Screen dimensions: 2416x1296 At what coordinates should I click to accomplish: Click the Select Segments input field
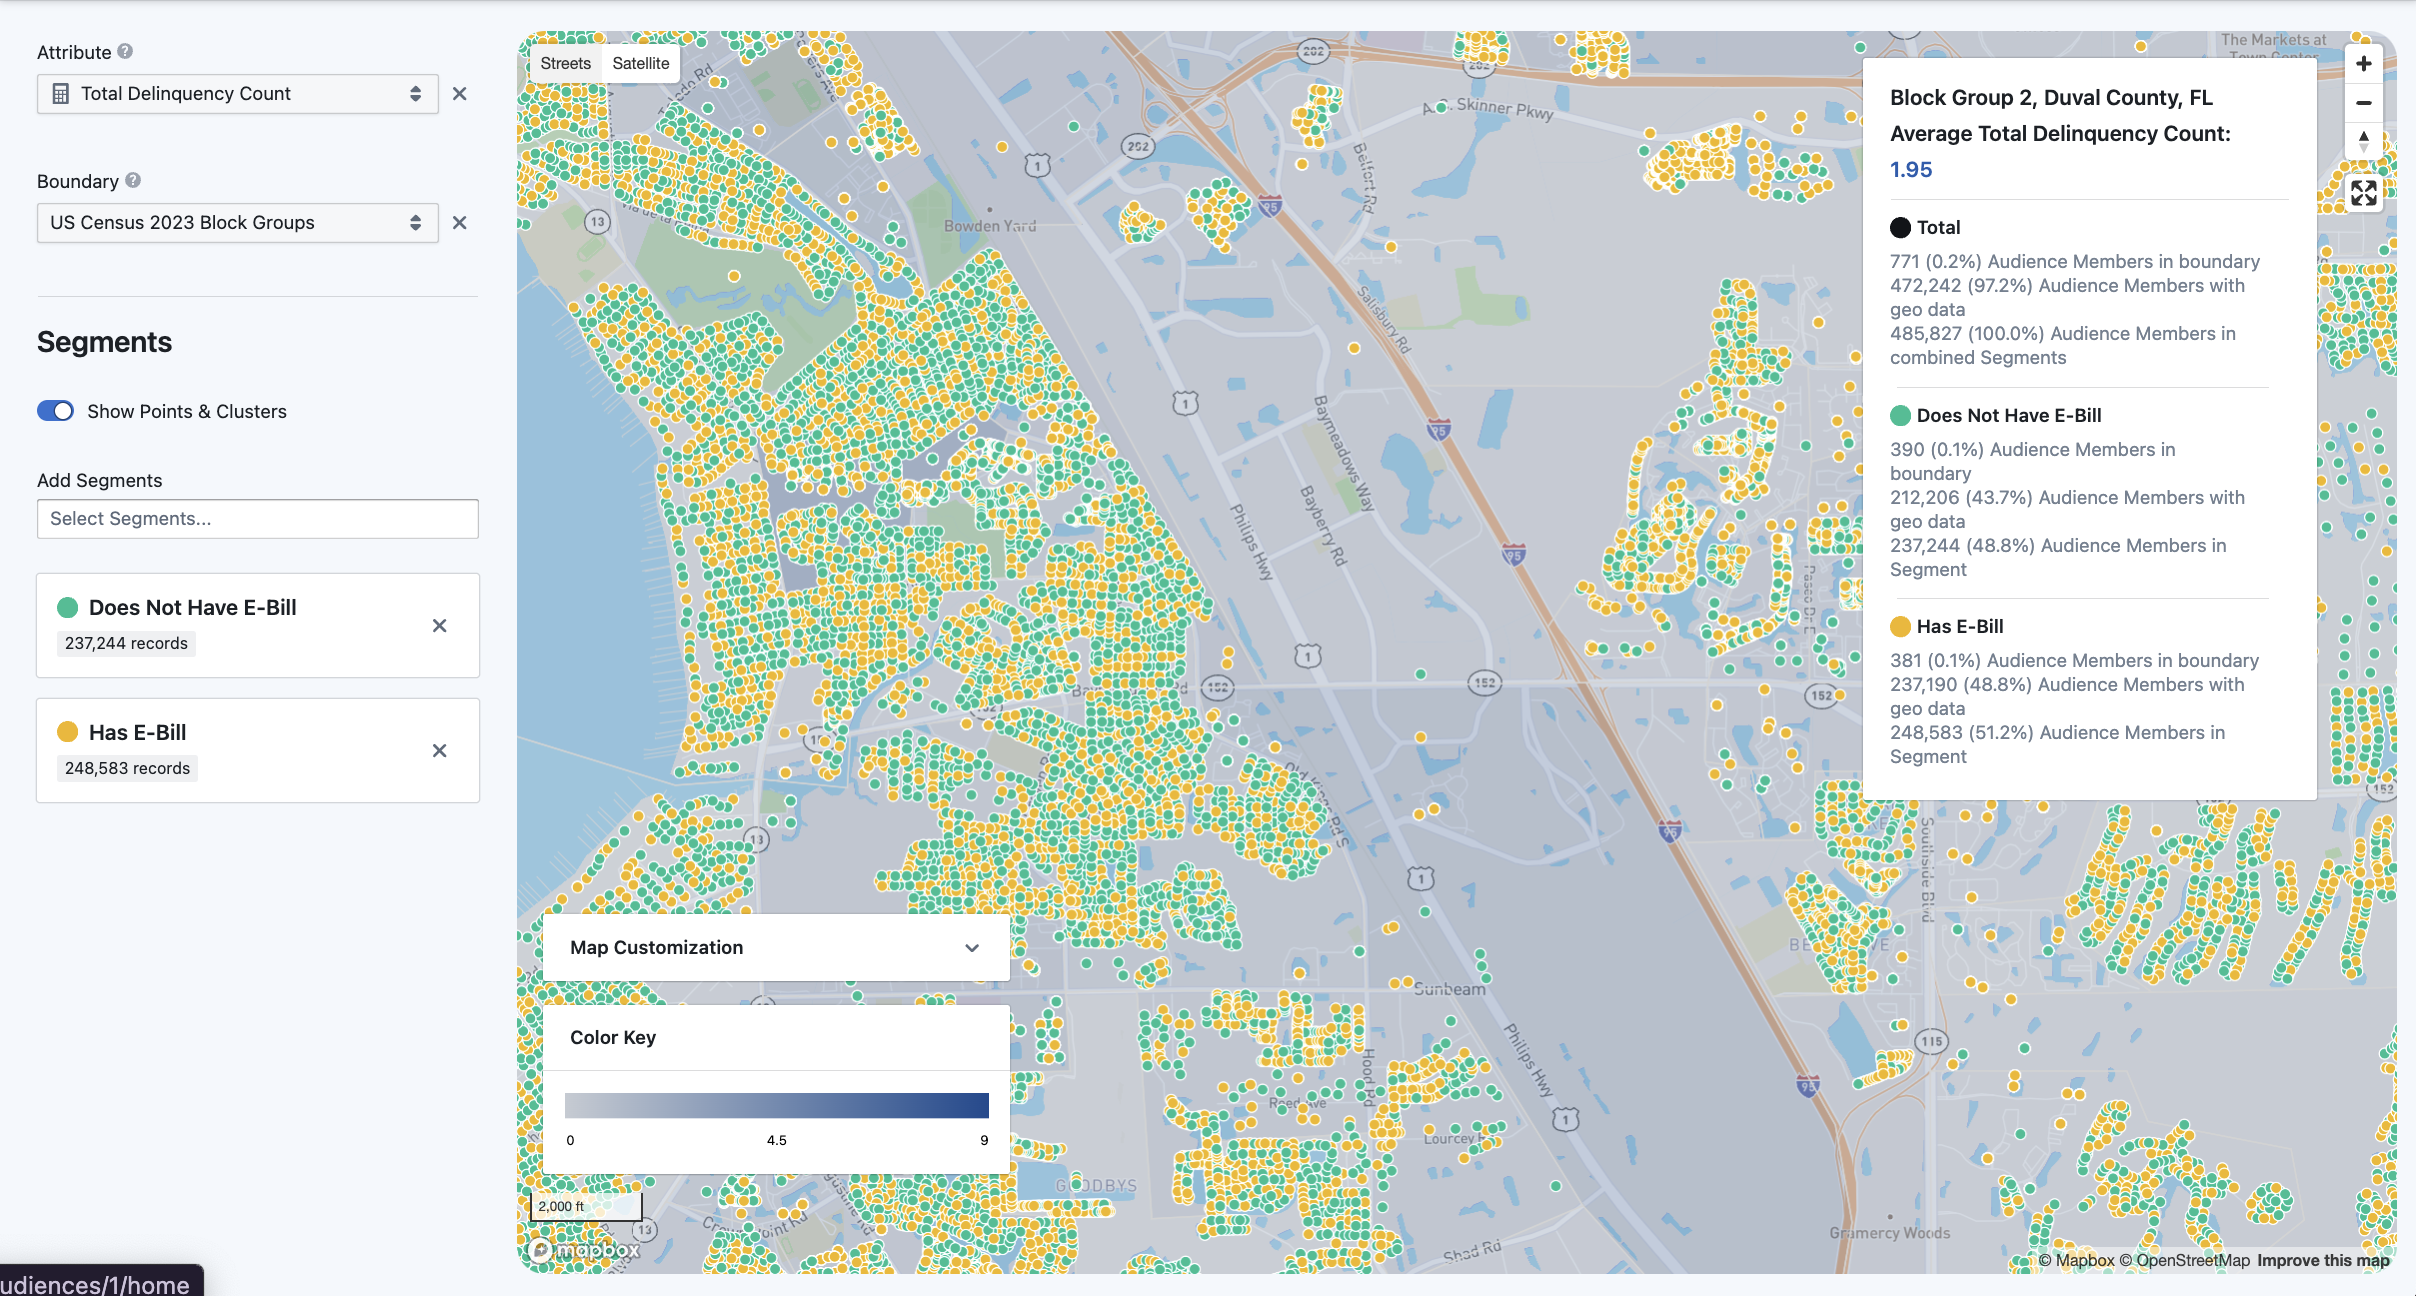coord(257,519)
